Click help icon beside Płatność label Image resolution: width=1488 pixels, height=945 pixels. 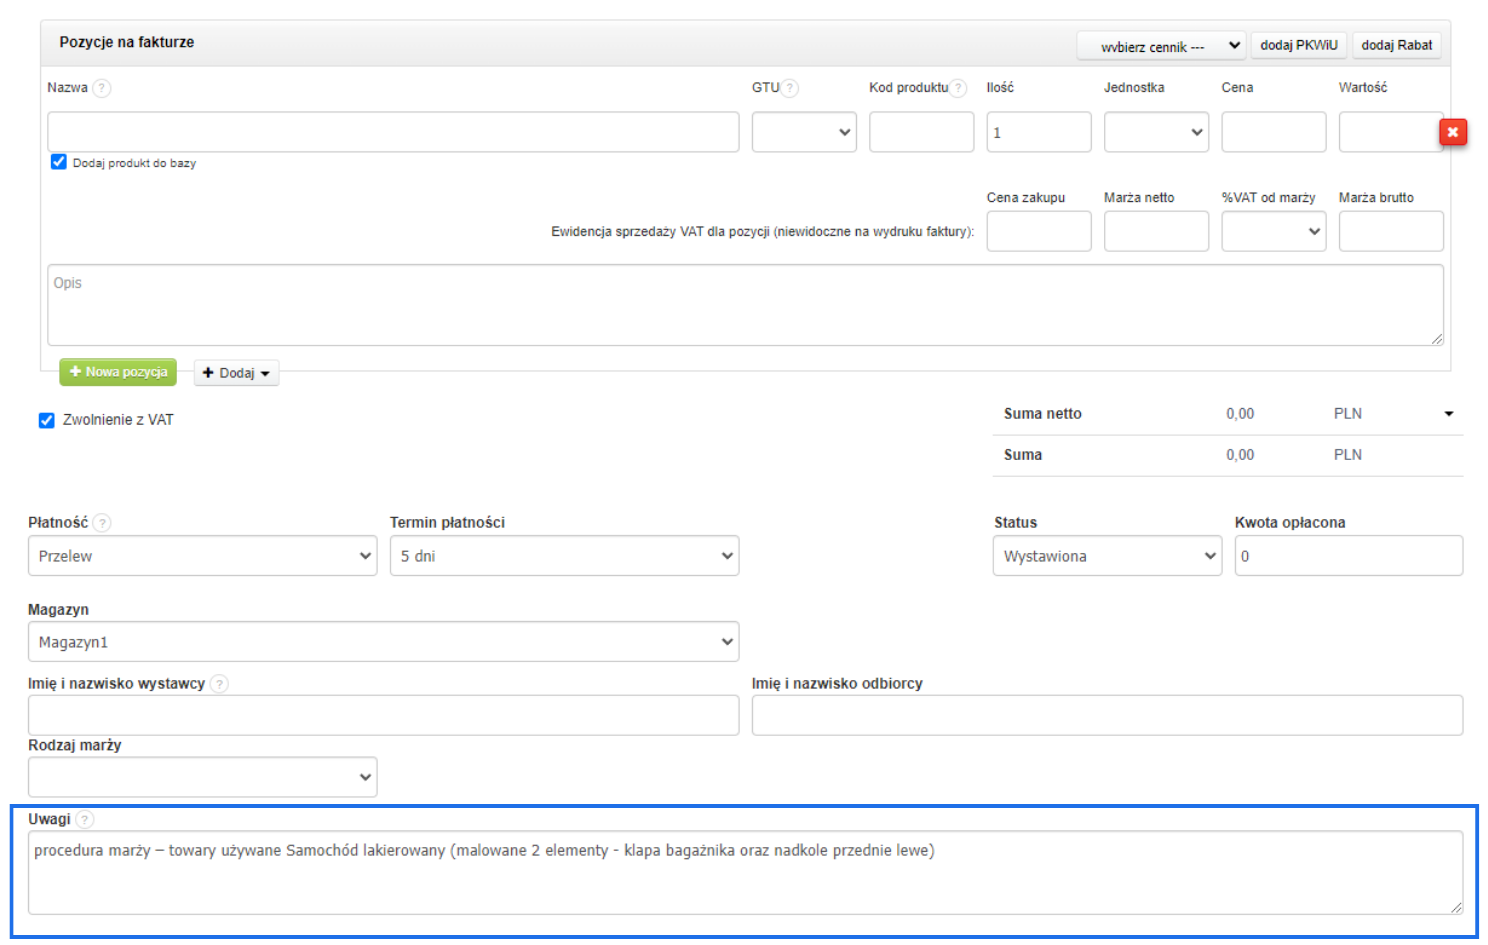[102, 523]
